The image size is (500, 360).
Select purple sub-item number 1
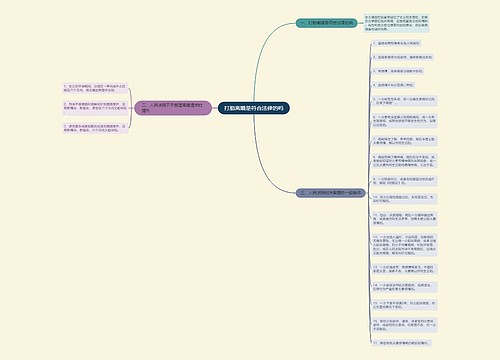pyautogui.click(x=95, y=88)
